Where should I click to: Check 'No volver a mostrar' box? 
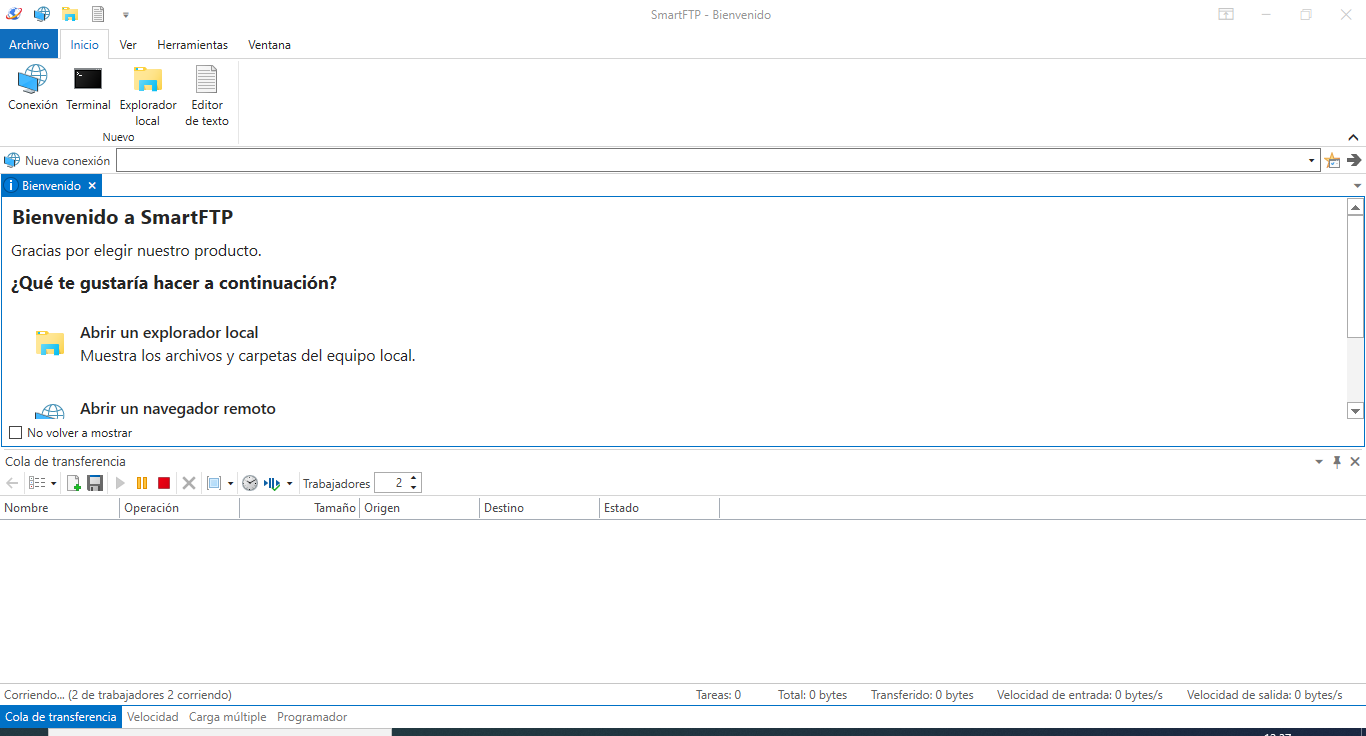15,433
